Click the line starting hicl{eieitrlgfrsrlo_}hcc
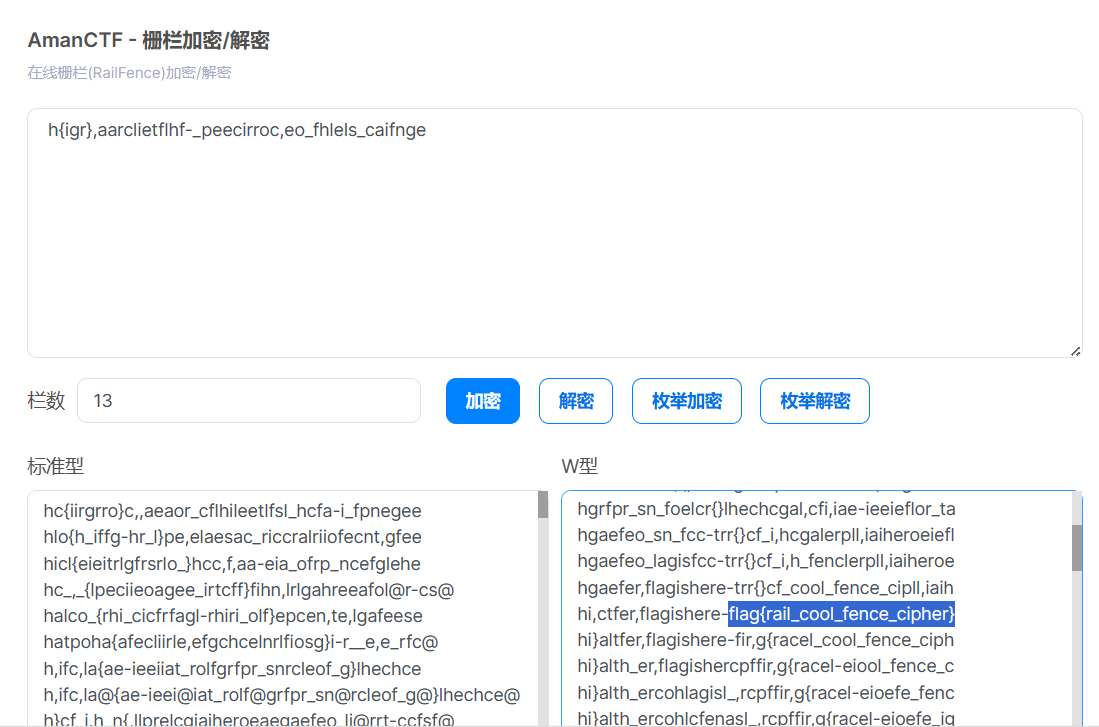This screenshot has height=727, width=1099. click(232, 564)
